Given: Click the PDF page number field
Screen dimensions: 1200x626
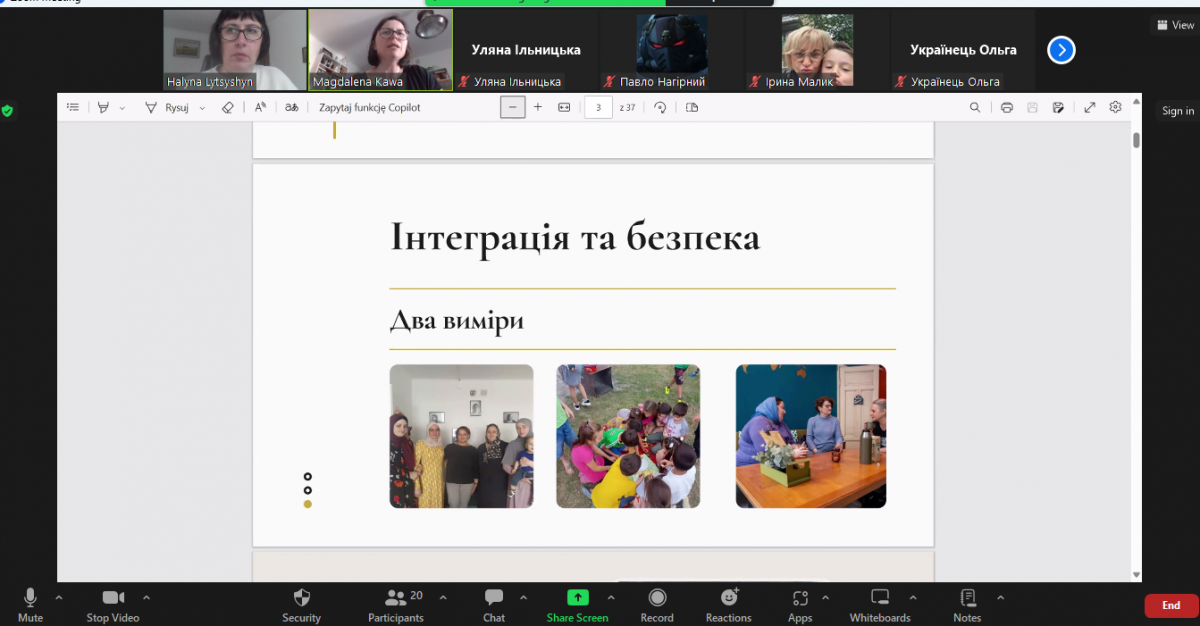Looking at the screenshot, I should [x=598, y=107].
